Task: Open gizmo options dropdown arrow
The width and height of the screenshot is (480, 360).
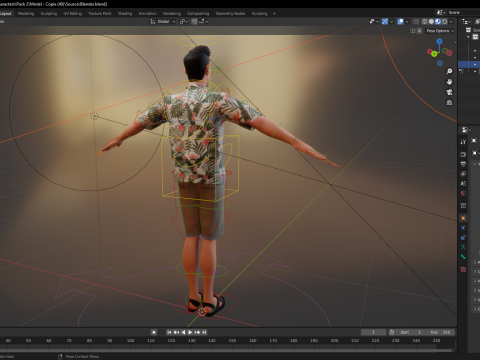Action: [x=391, y=21]
